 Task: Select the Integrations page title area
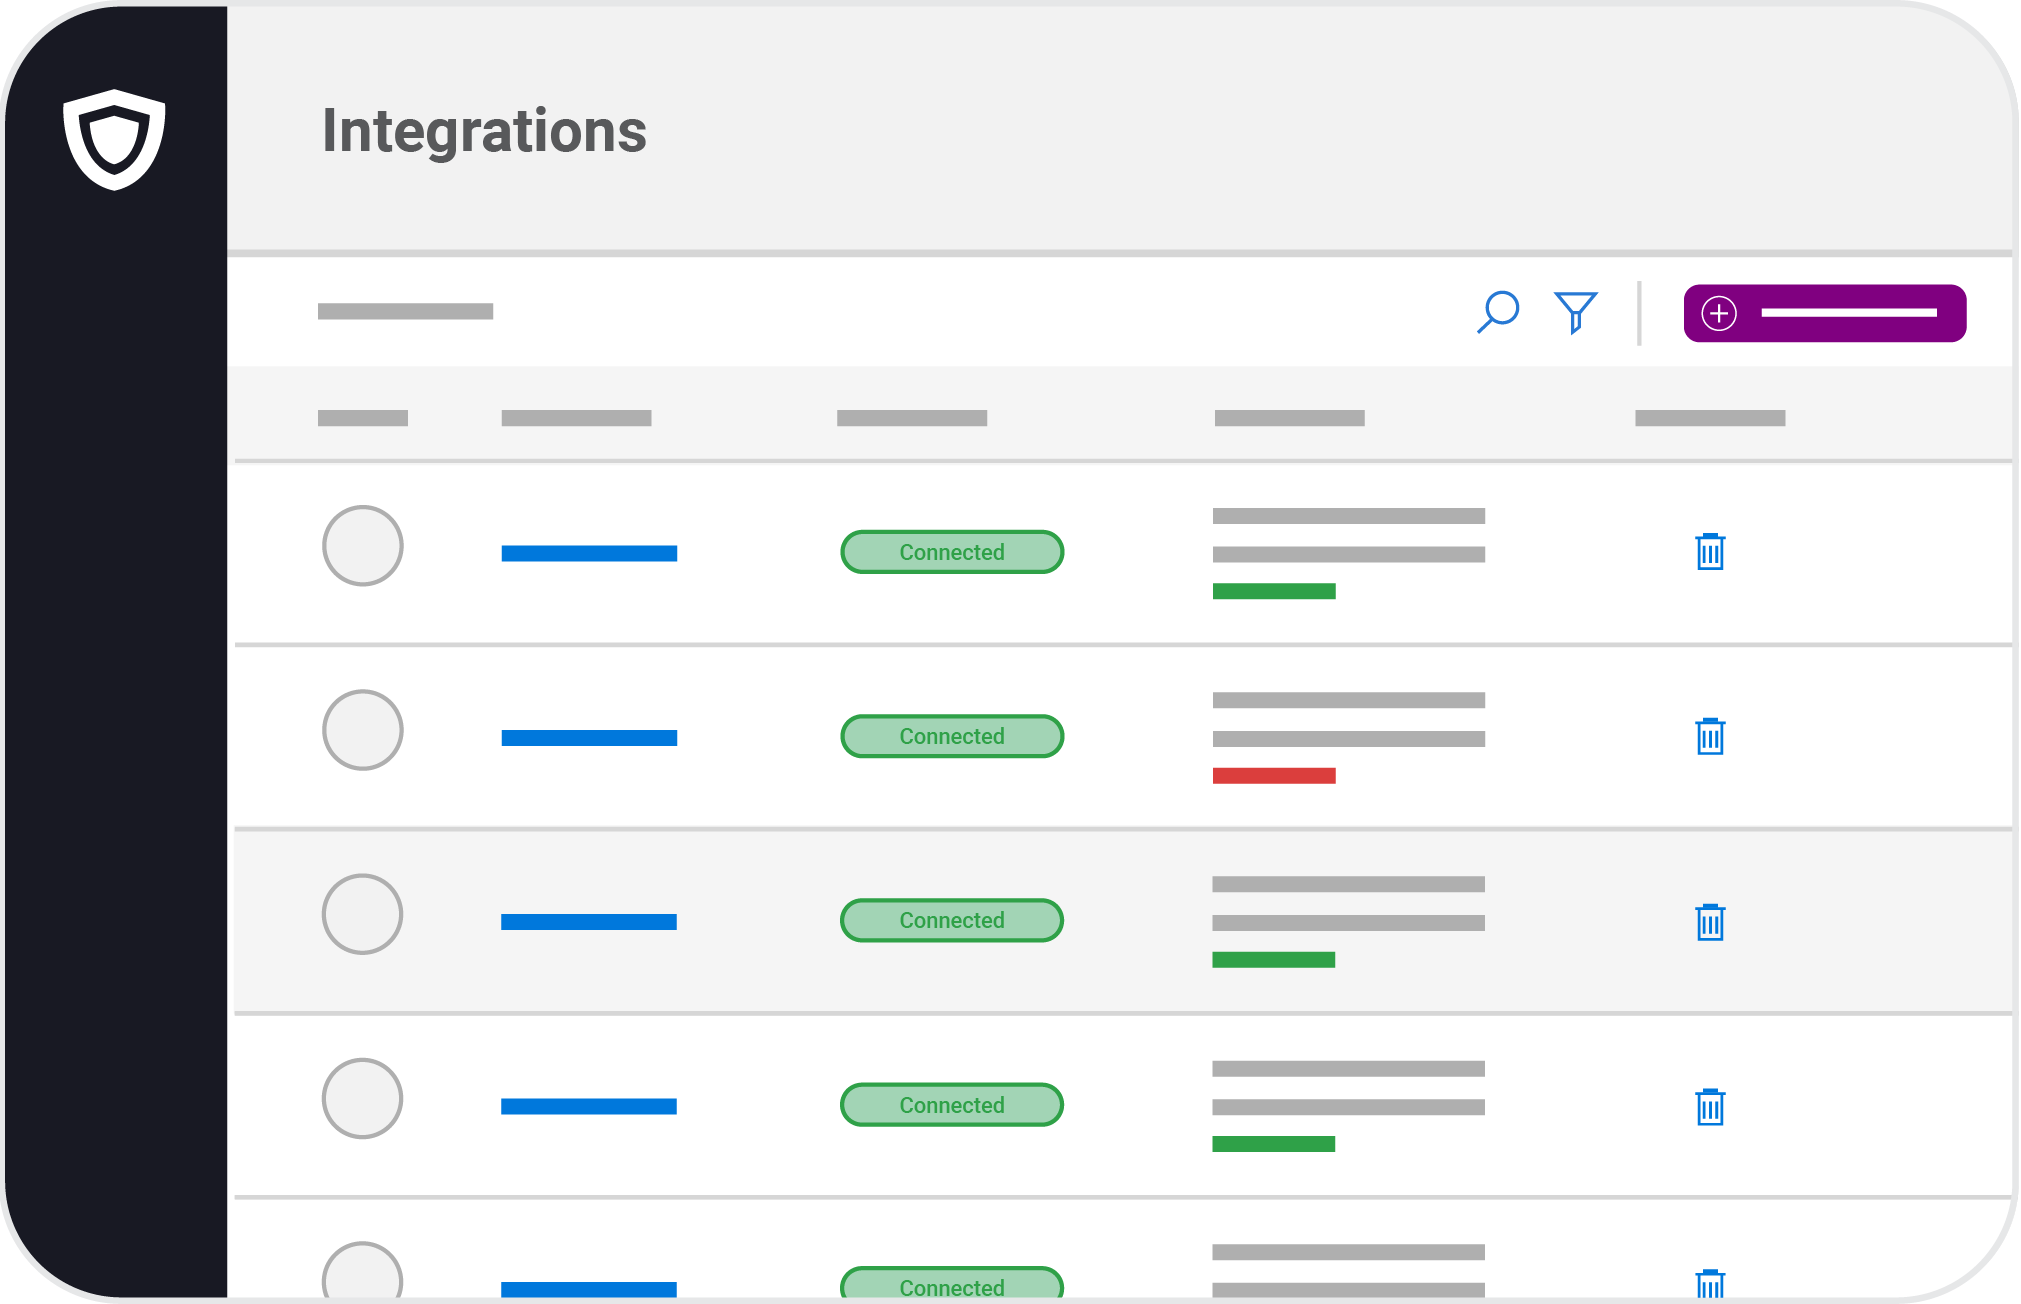point(484,130)
